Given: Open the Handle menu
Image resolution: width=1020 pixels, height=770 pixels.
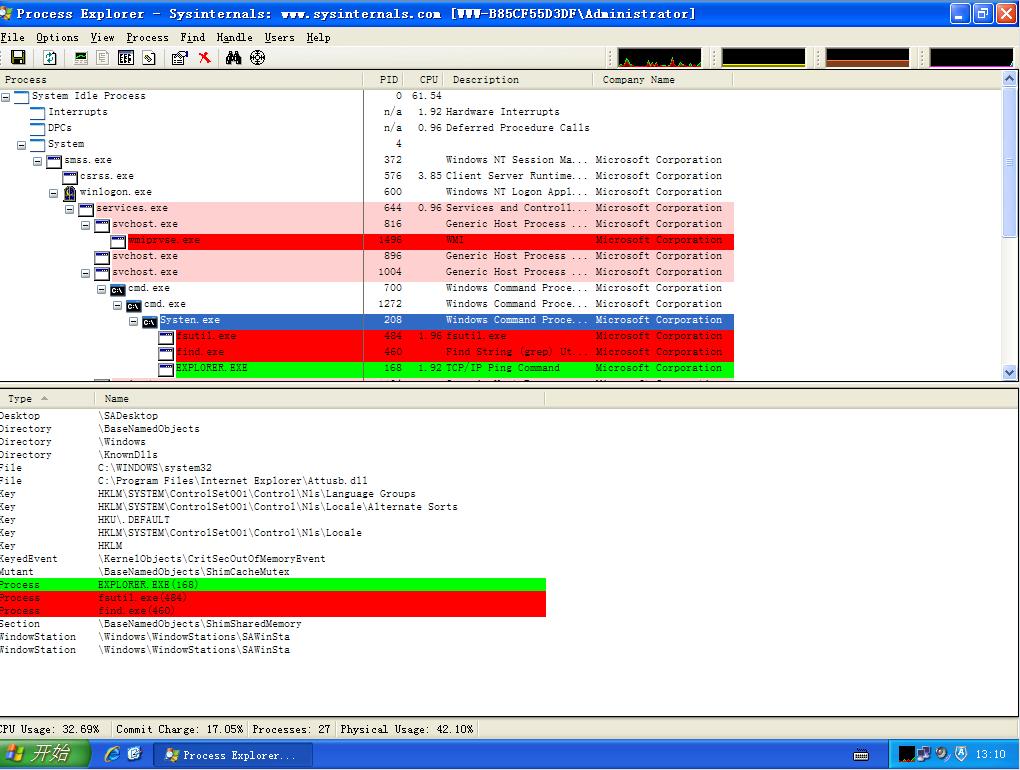Looking at the screenshot, I should [x=234, y=38].
